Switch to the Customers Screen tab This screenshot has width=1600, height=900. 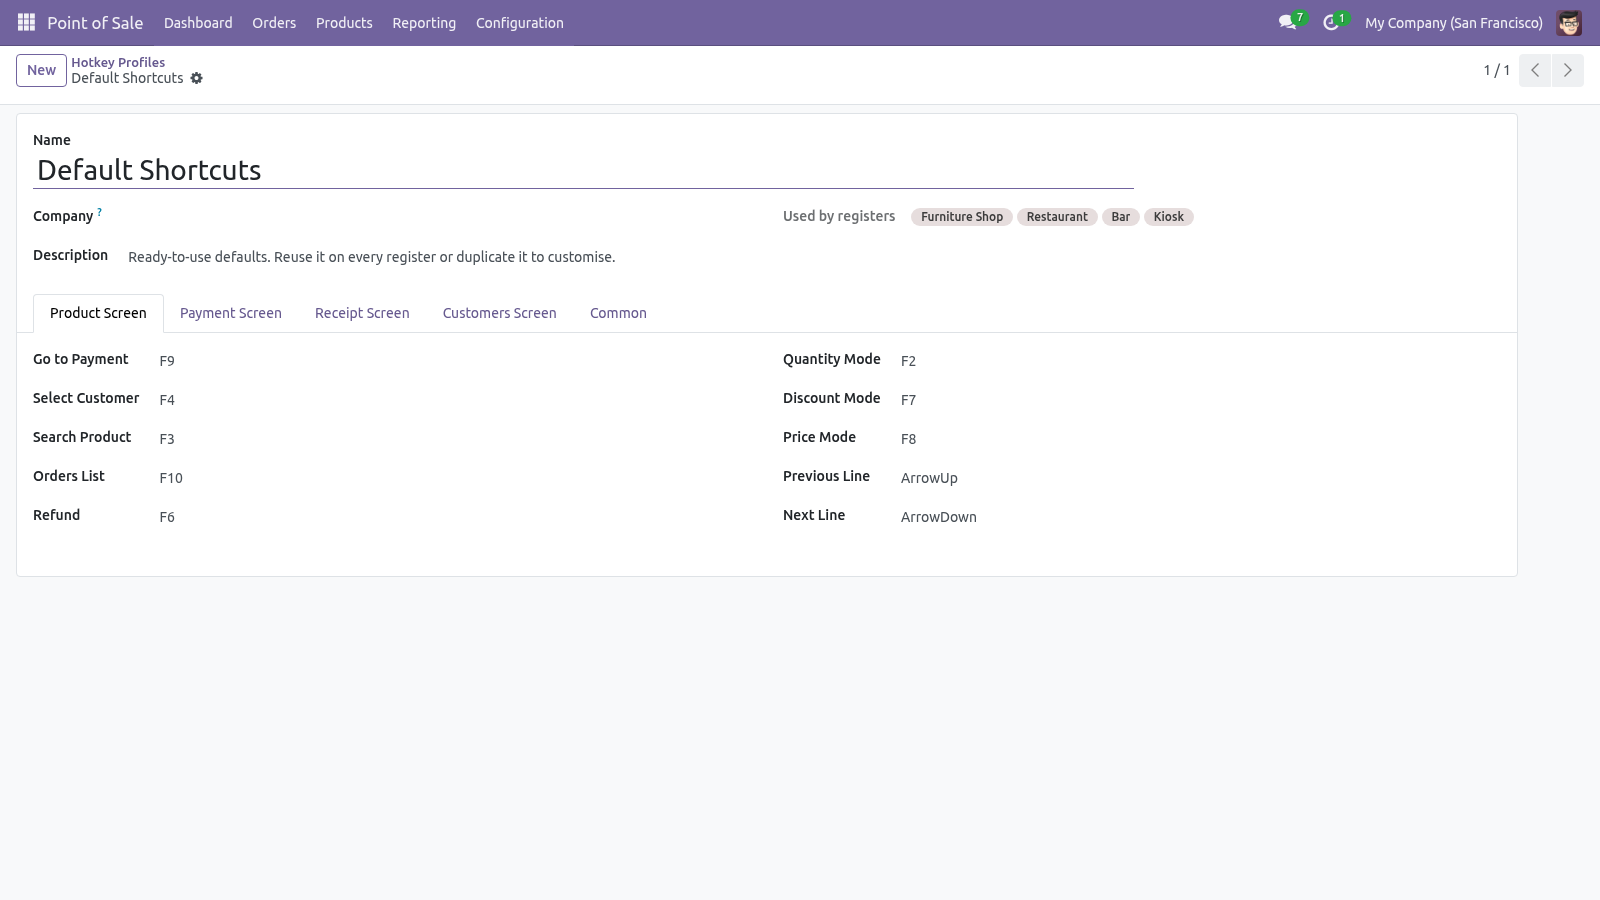point(500,313)
